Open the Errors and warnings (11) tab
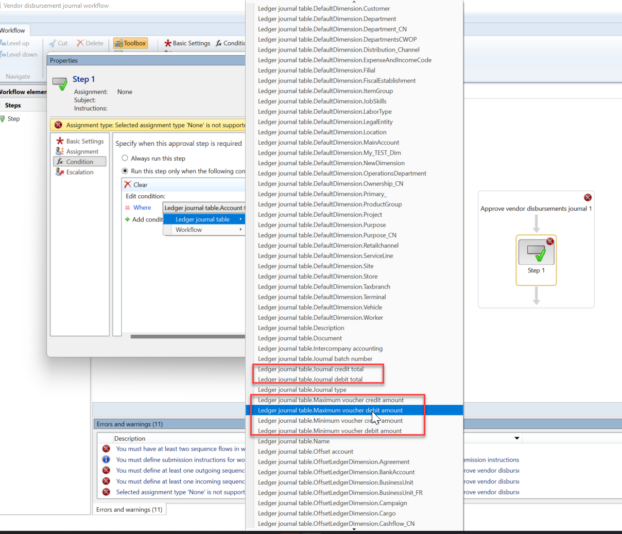Viewport: 622px width, 534px height. (x=131, y=510)
